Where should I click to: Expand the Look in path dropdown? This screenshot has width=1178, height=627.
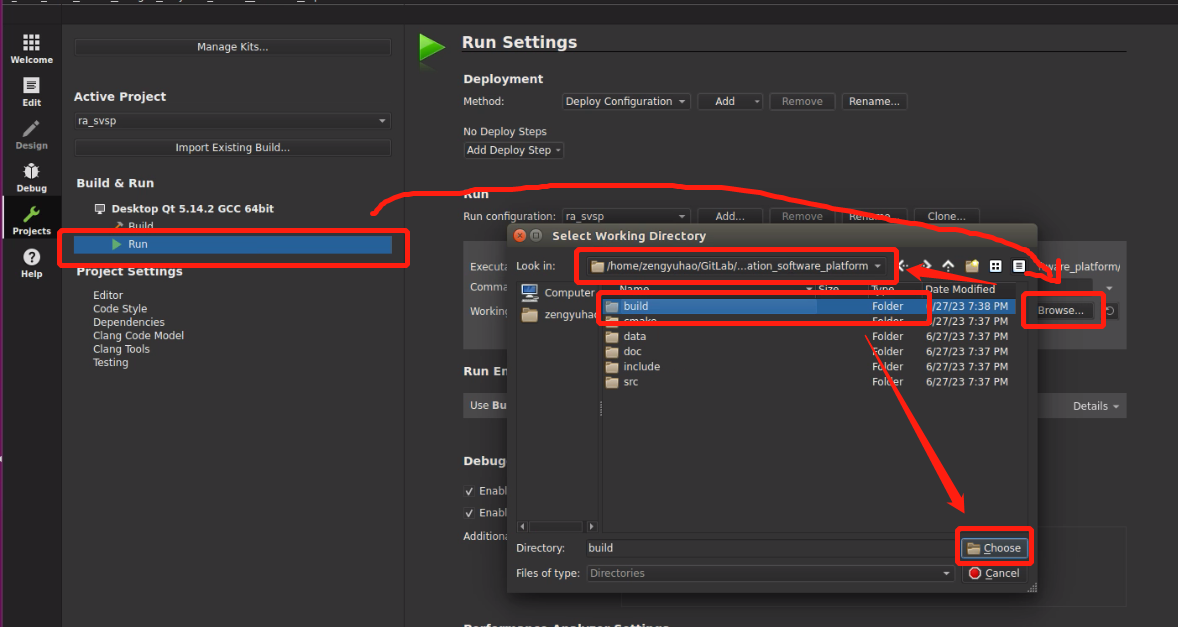877,266
